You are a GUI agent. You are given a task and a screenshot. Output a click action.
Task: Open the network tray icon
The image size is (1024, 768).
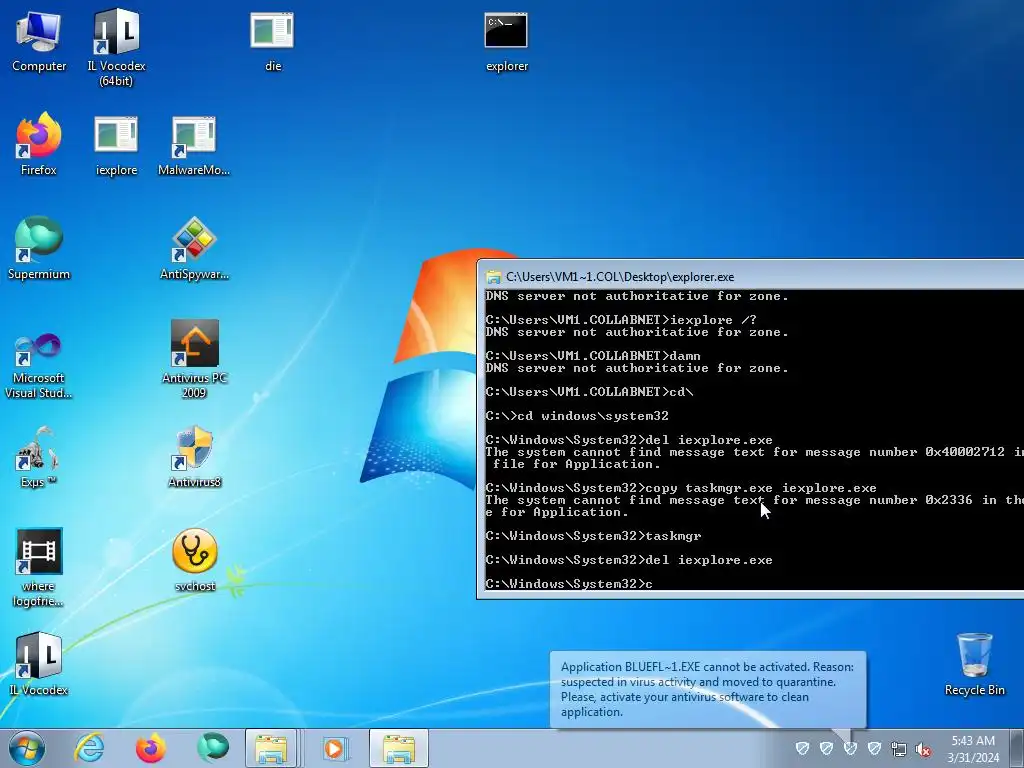coord(899,749)
